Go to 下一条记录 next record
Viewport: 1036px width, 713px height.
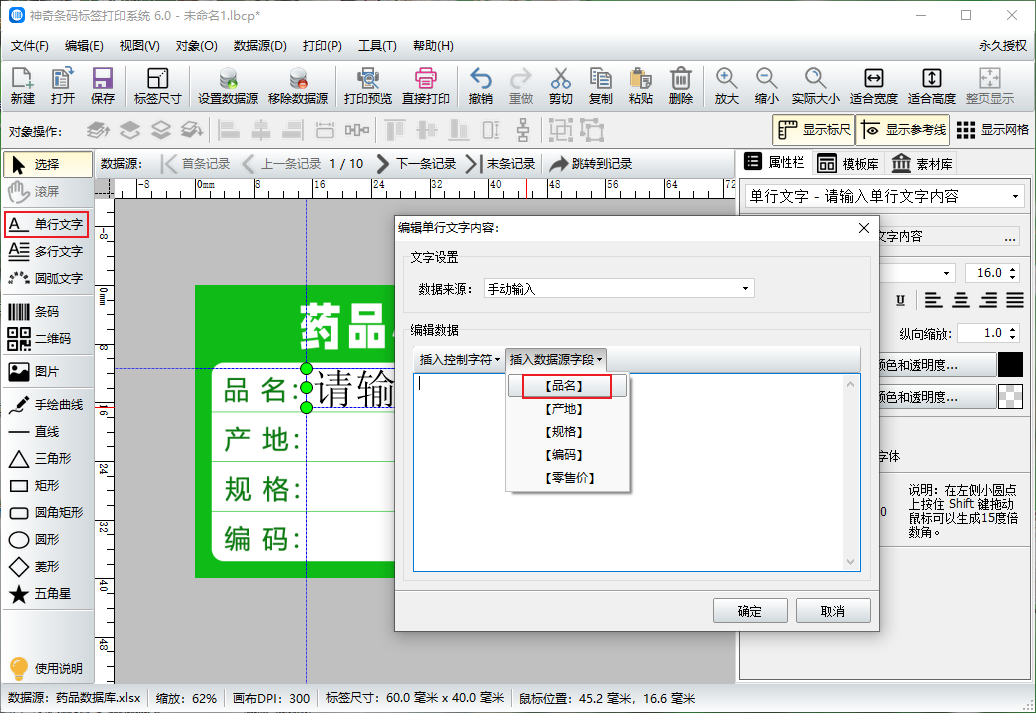(x=416, y=164)
